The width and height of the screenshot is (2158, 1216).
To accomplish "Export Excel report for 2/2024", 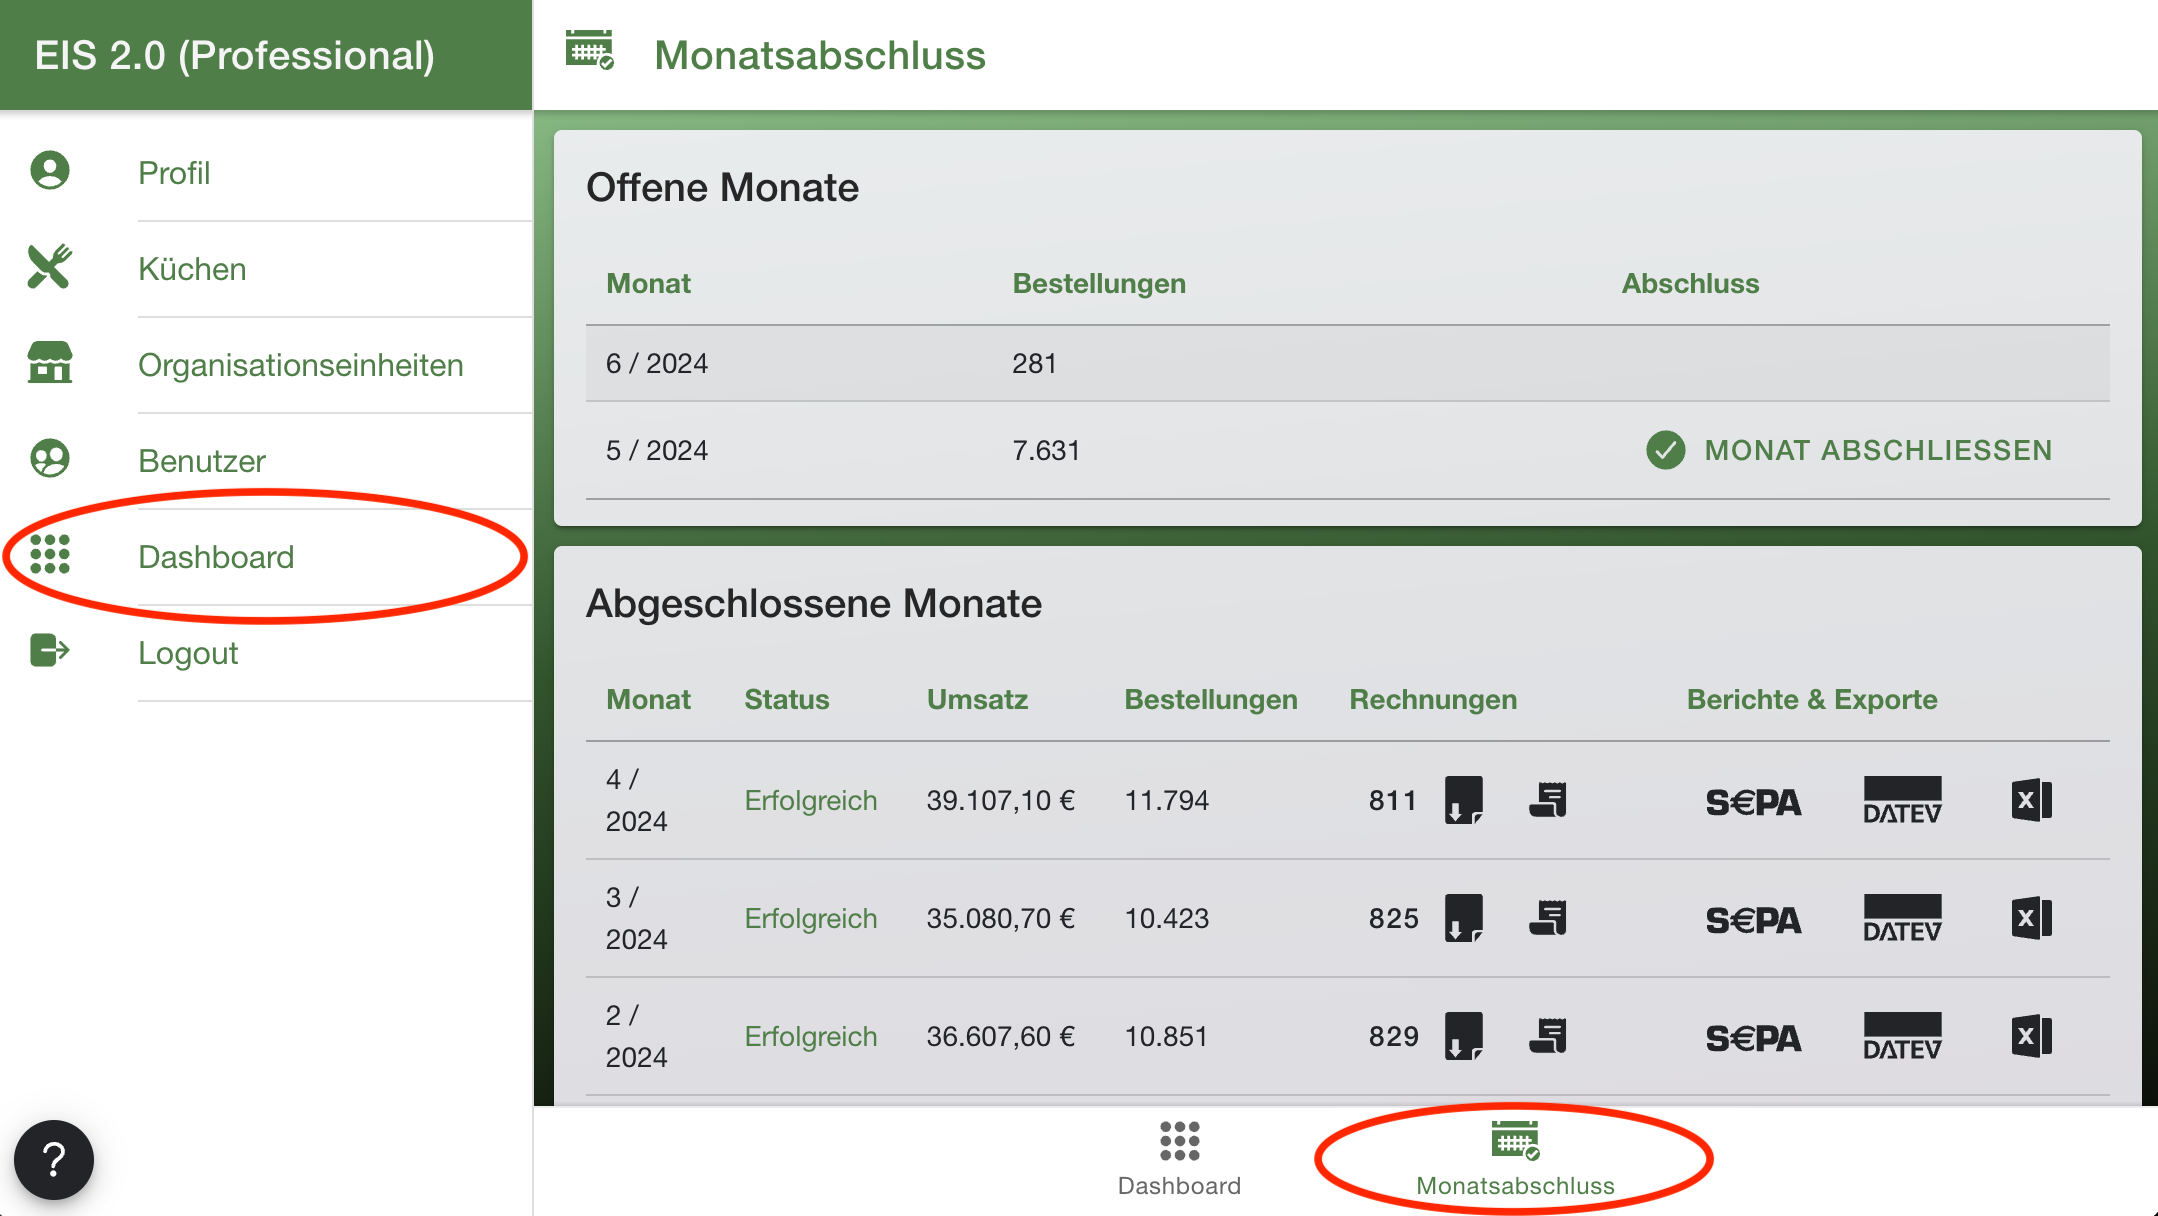I will point(2030,1036).
